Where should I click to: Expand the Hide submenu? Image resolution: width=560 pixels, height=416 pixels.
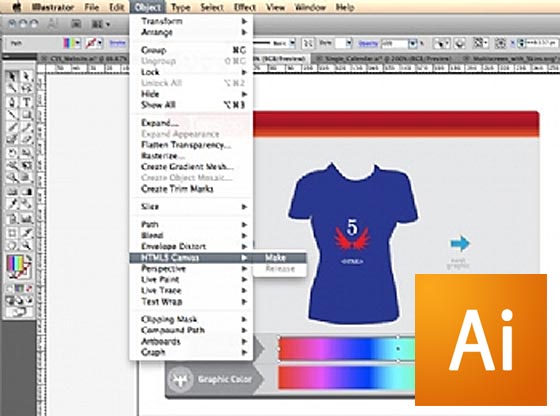[x=191, y=94]
